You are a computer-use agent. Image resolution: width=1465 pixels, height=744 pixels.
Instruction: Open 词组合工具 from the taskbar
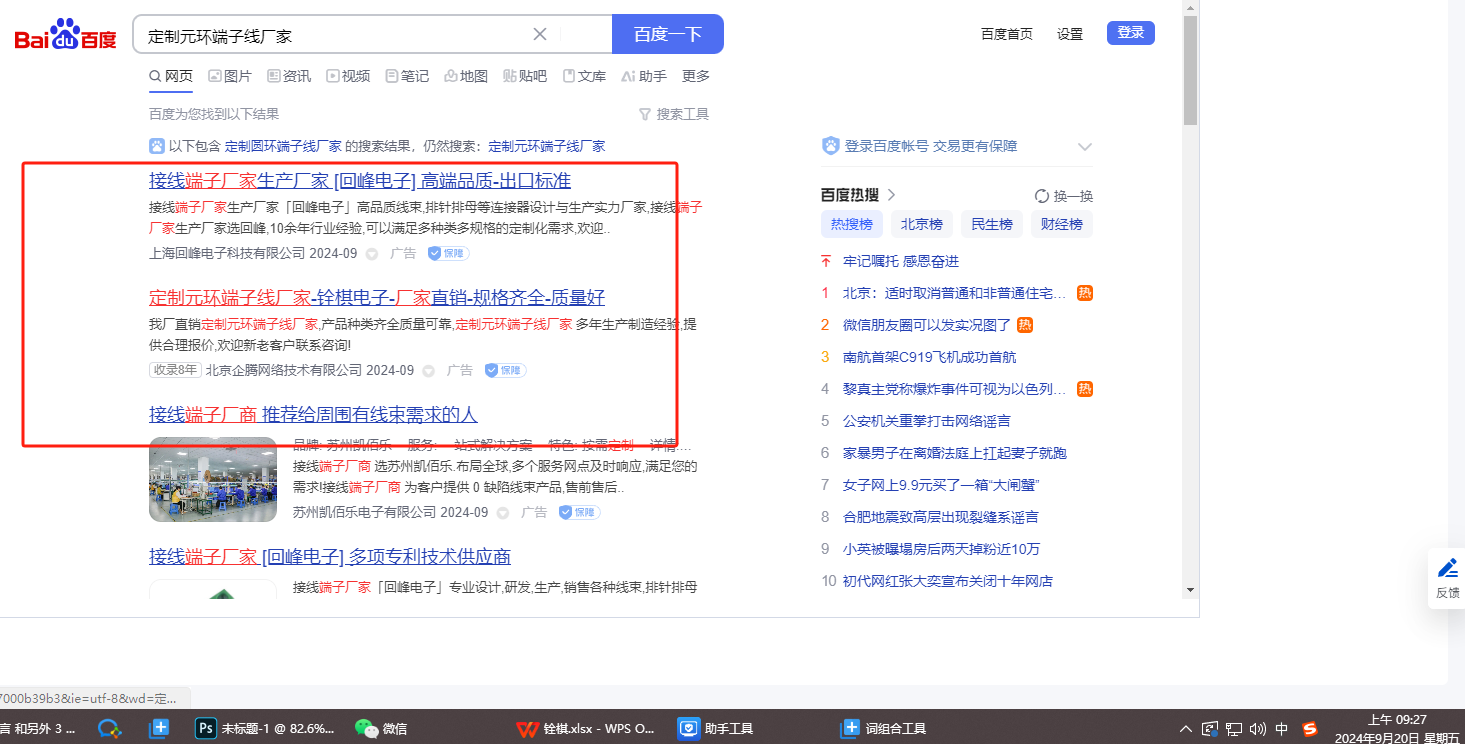[x=884, y=728]
